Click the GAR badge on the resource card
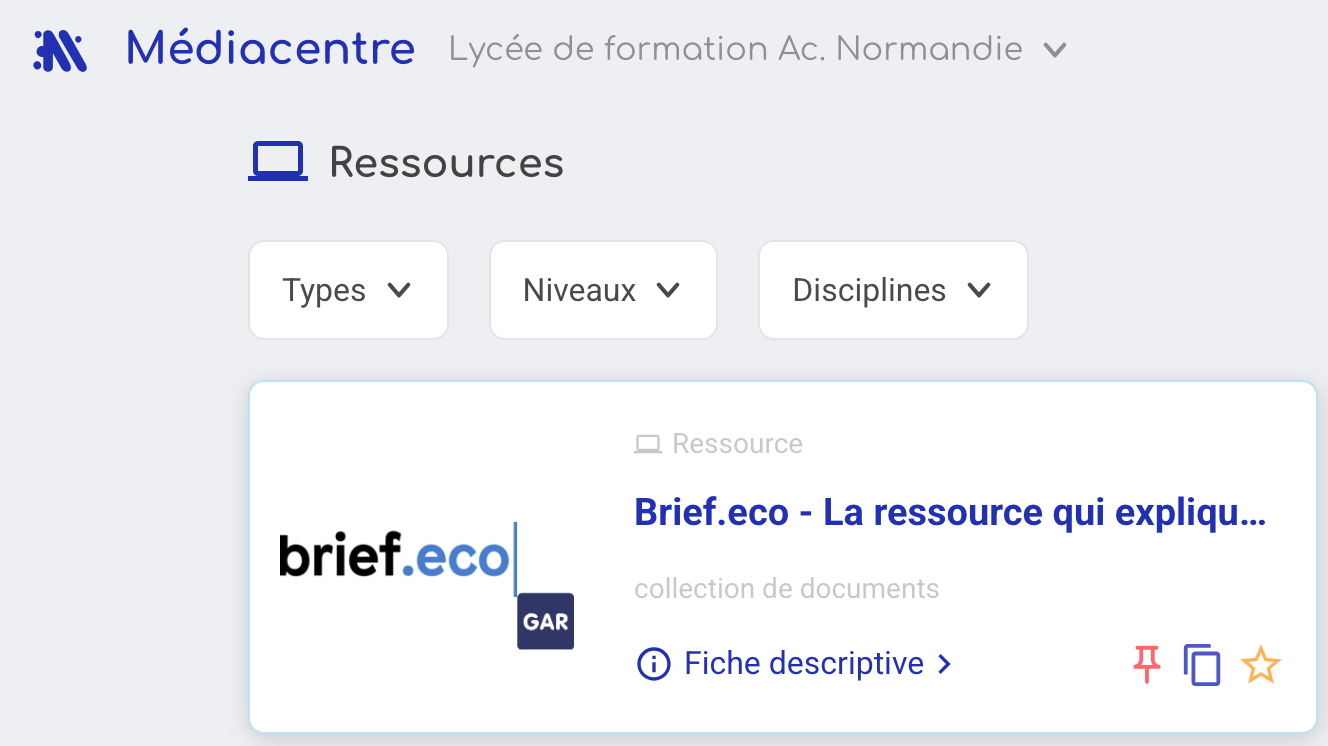Image resolution: width=1328 pixels, height=746 pixels. pos(545,622)
